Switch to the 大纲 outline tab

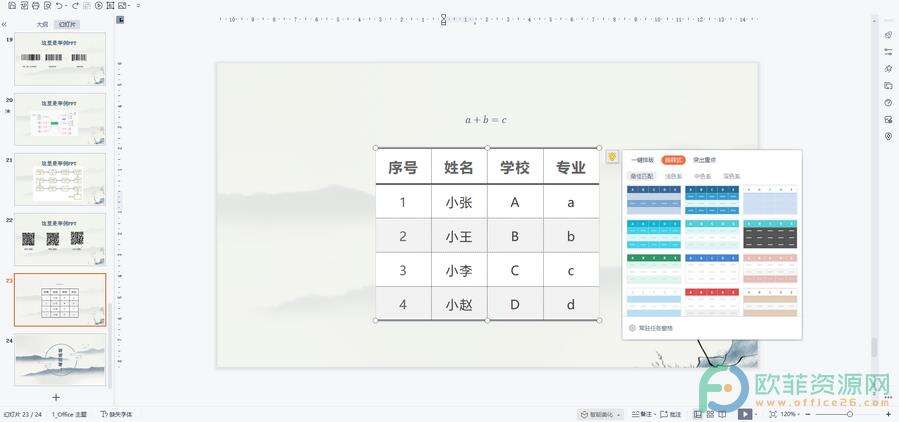pos(42,25)
